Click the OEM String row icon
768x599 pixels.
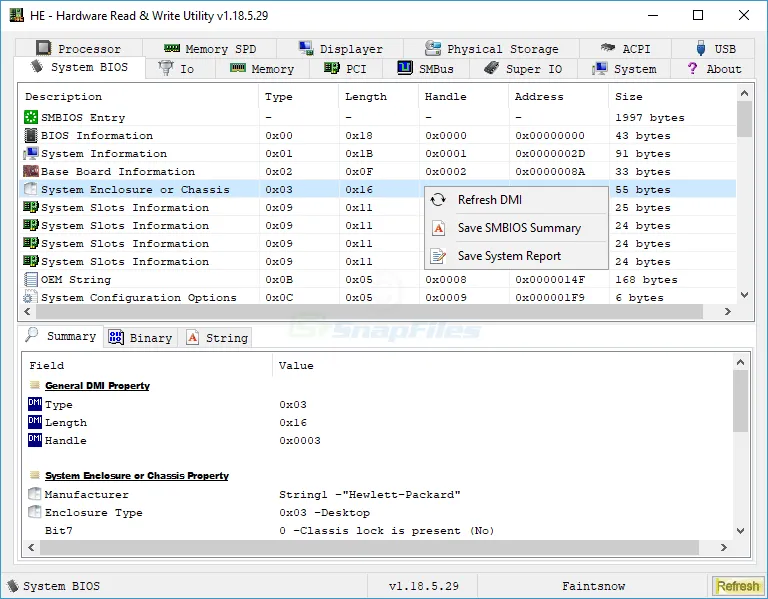click(30, 280)
